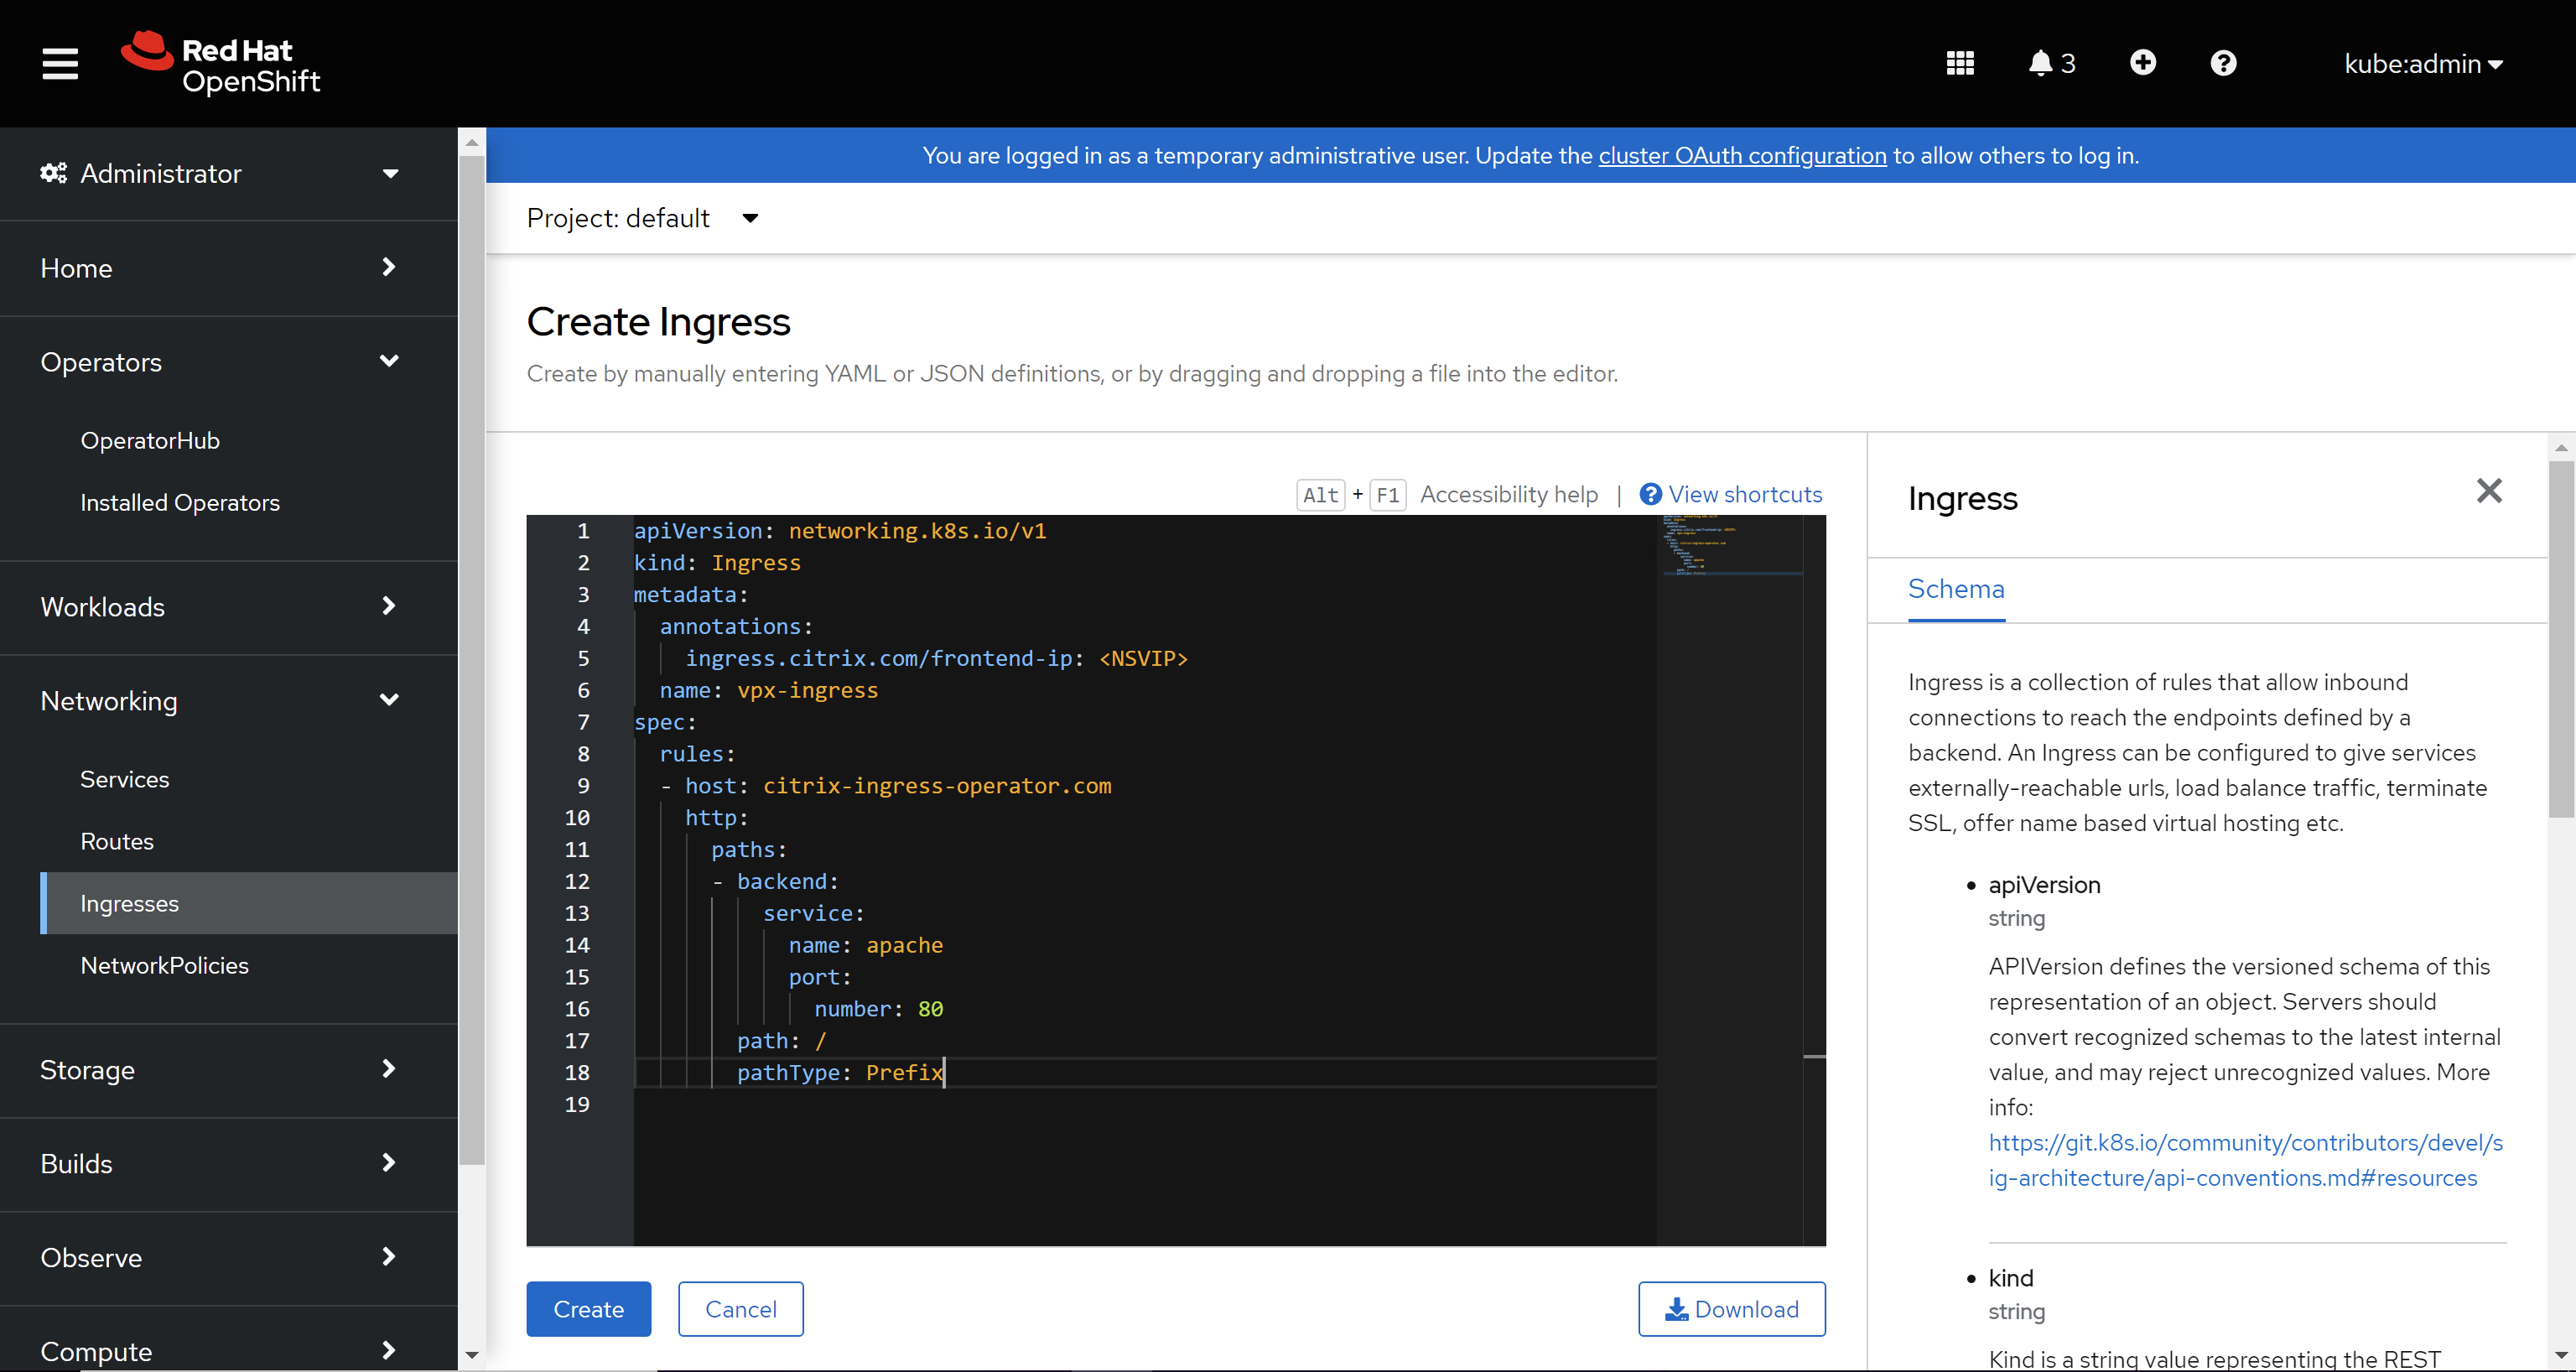
Task: Click the kind schema field name
Action: (x=2010, y=1278)
